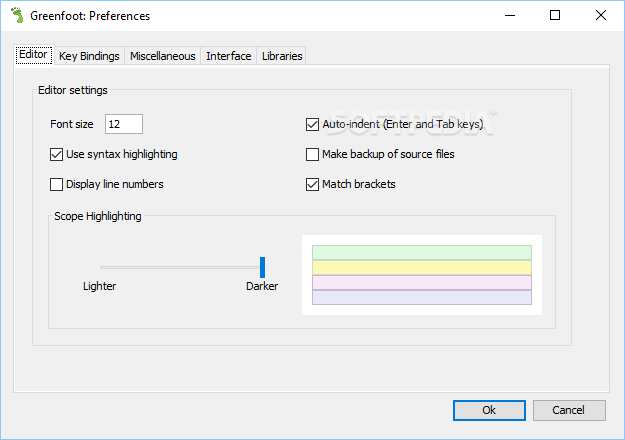Open the Miscellaneous tab

[163, 56]
